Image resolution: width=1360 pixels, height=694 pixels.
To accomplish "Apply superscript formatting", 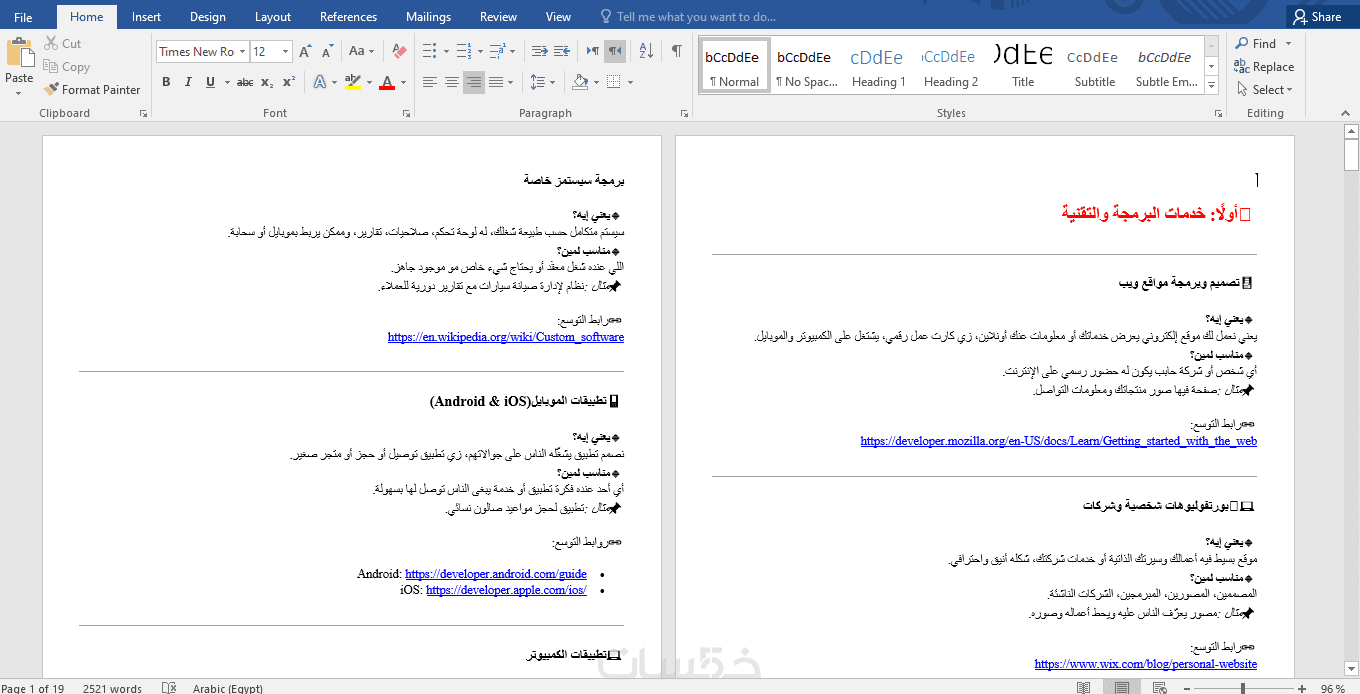I will coord(289,82).
